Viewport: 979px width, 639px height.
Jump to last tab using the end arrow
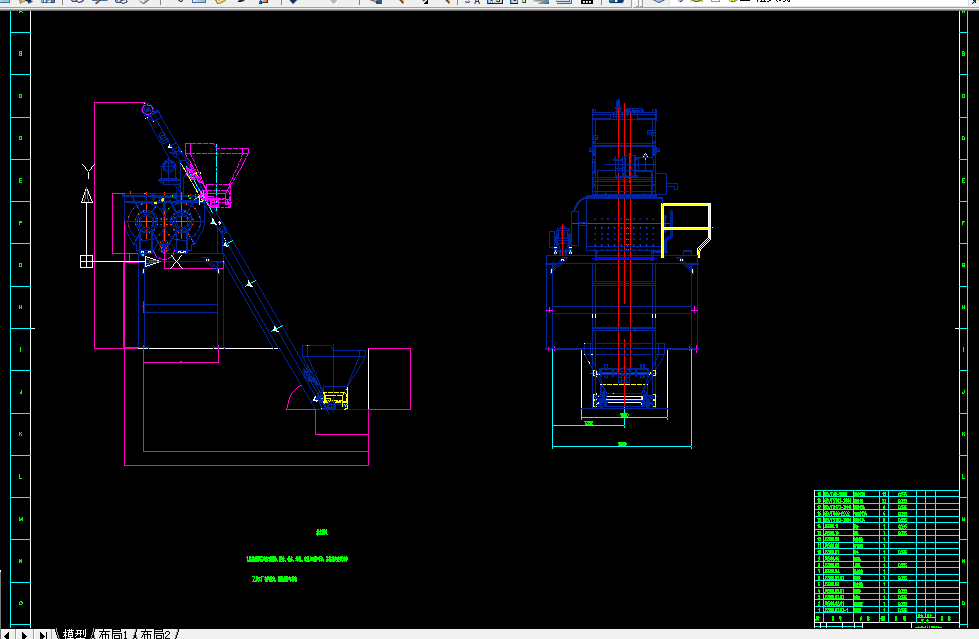(x=43, y=635)
